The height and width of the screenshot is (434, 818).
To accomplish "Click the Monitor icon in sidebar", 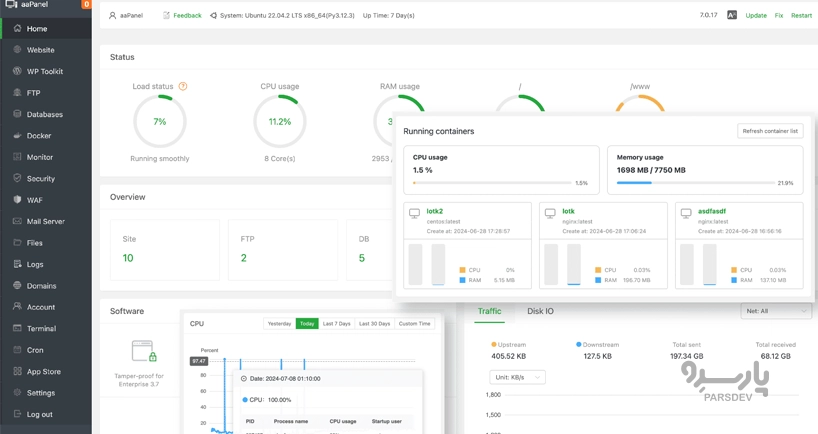I will coord(17,157).
